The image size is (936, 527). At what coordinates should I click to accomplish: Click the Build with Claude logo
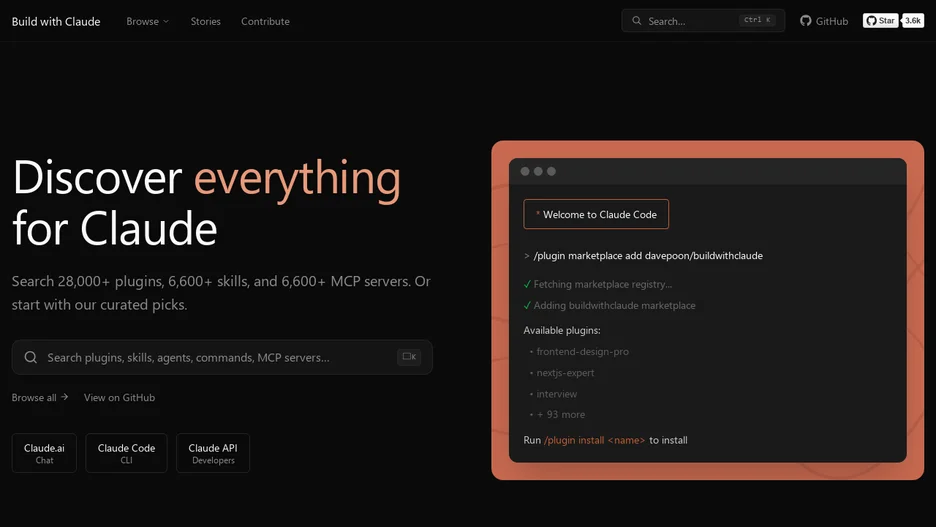pos(56,21)
